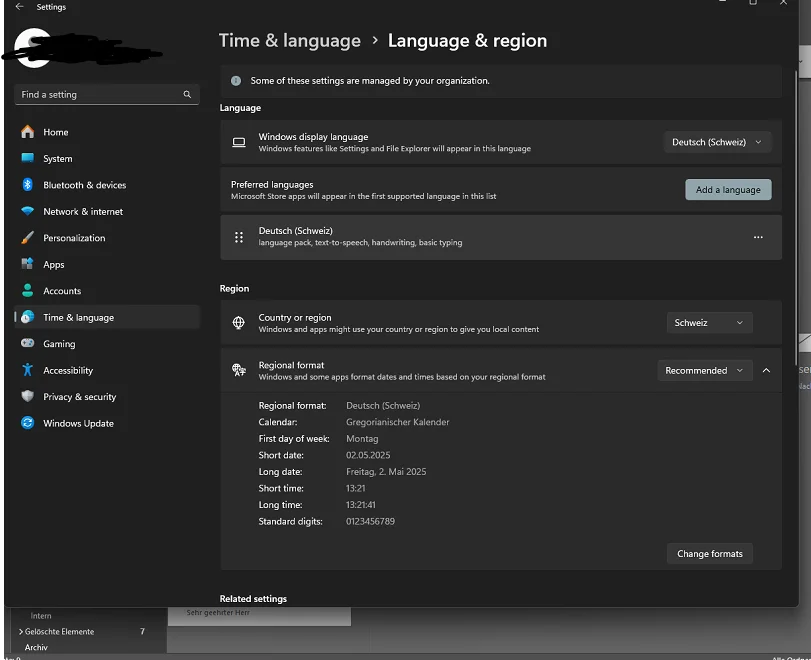Click Add a language button
Screen dimensions: 811x660
coord(728,190)
